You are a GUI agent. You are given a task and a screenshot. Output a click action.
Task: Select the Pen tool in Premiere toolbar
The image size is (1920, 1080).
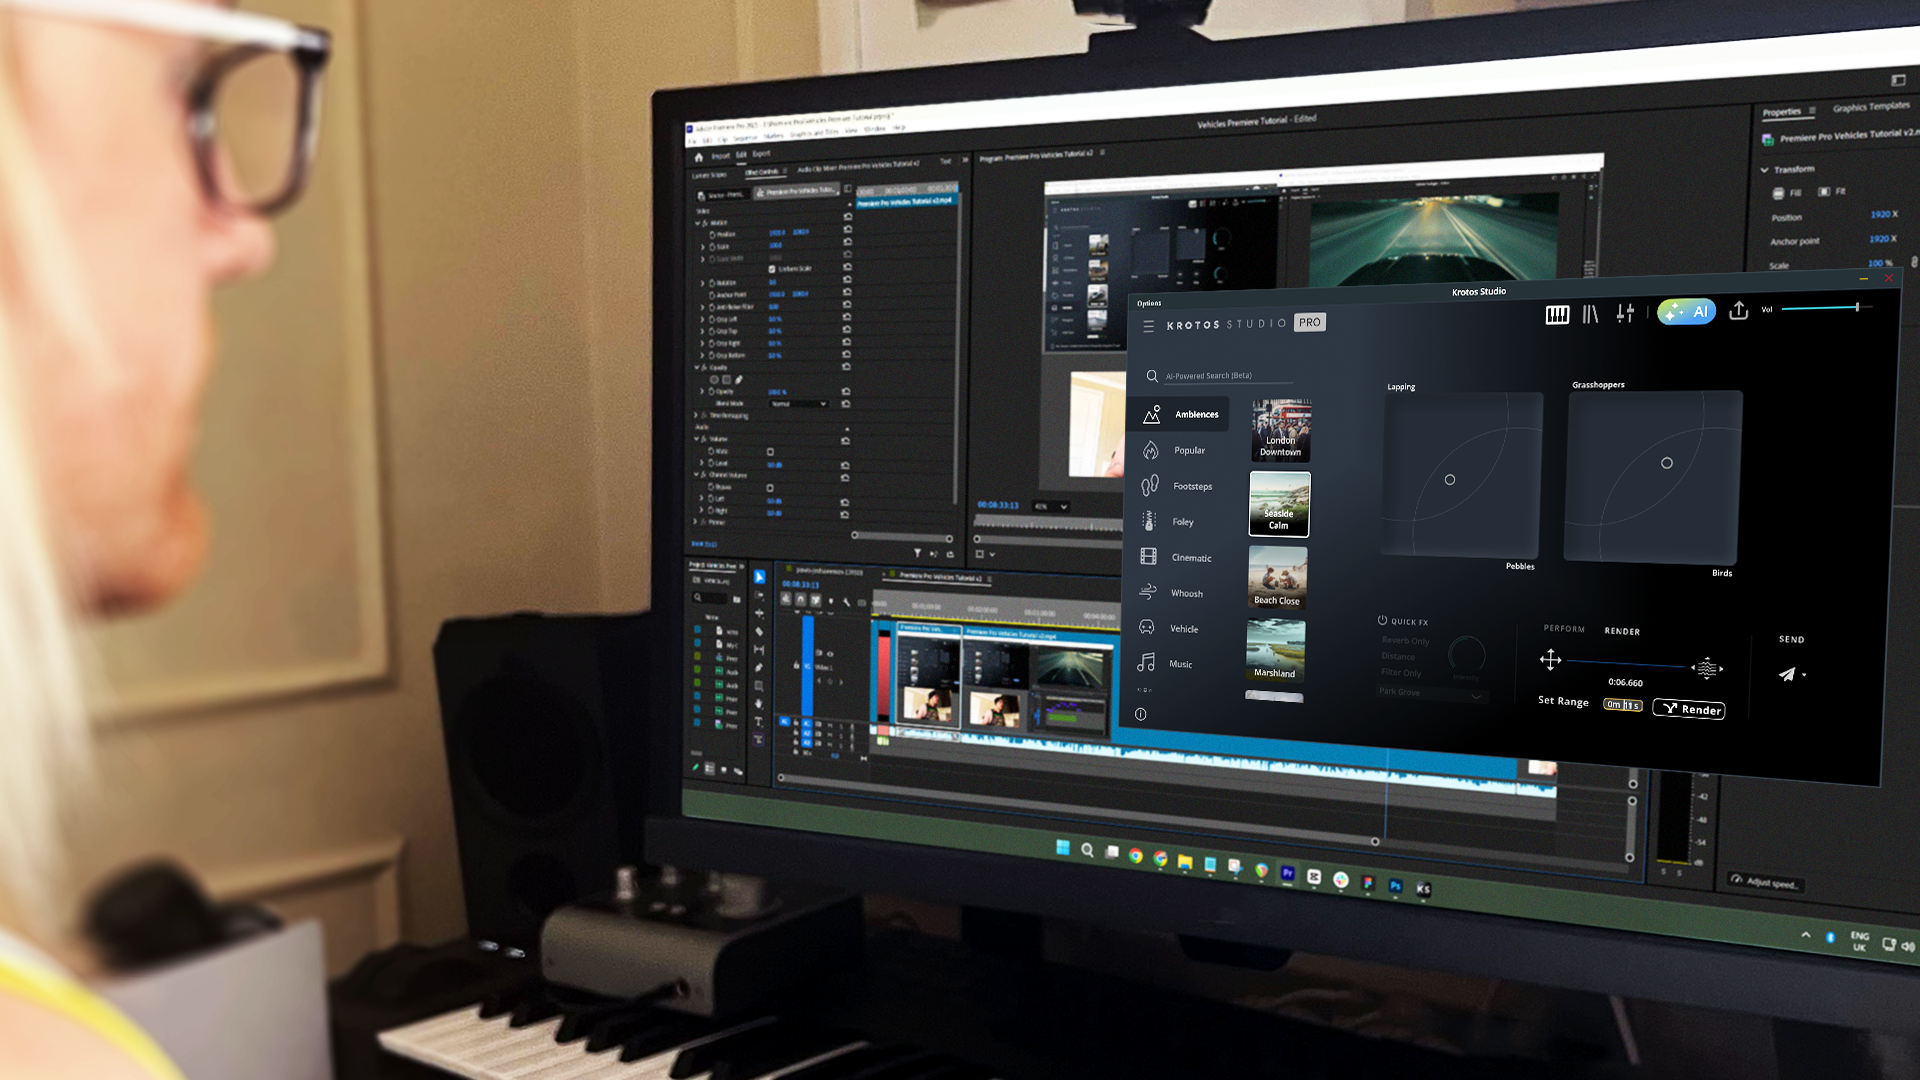coord(759,667)
